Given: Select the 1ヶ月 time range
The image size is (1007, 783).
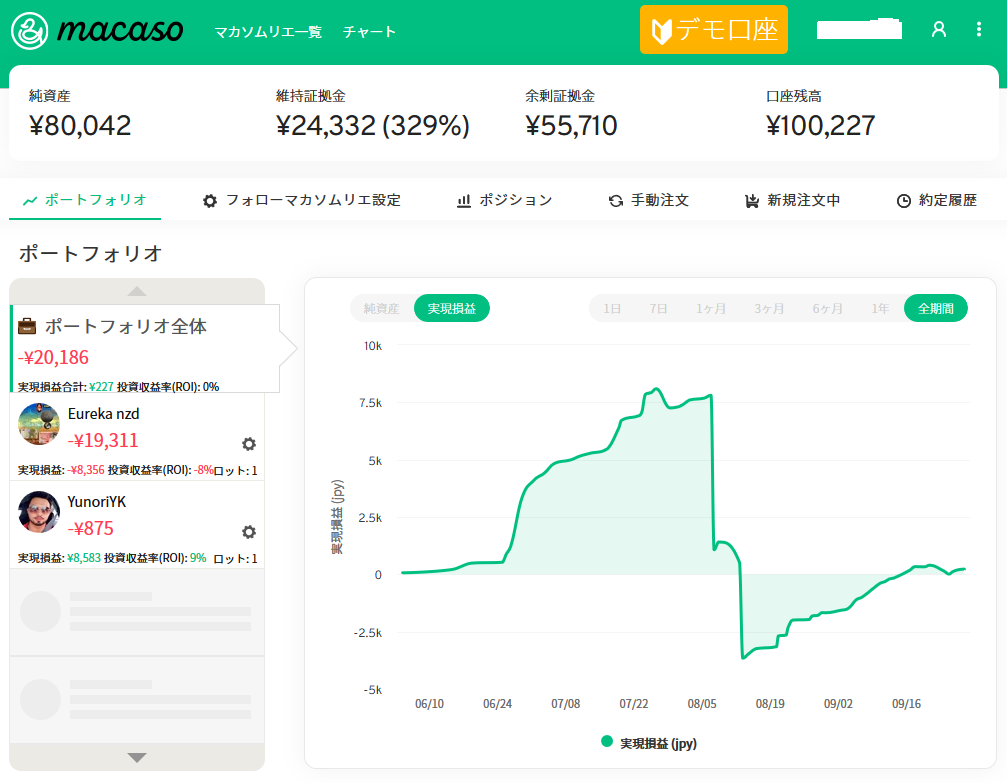Looking at the screenshot, I should click(711, 309).
